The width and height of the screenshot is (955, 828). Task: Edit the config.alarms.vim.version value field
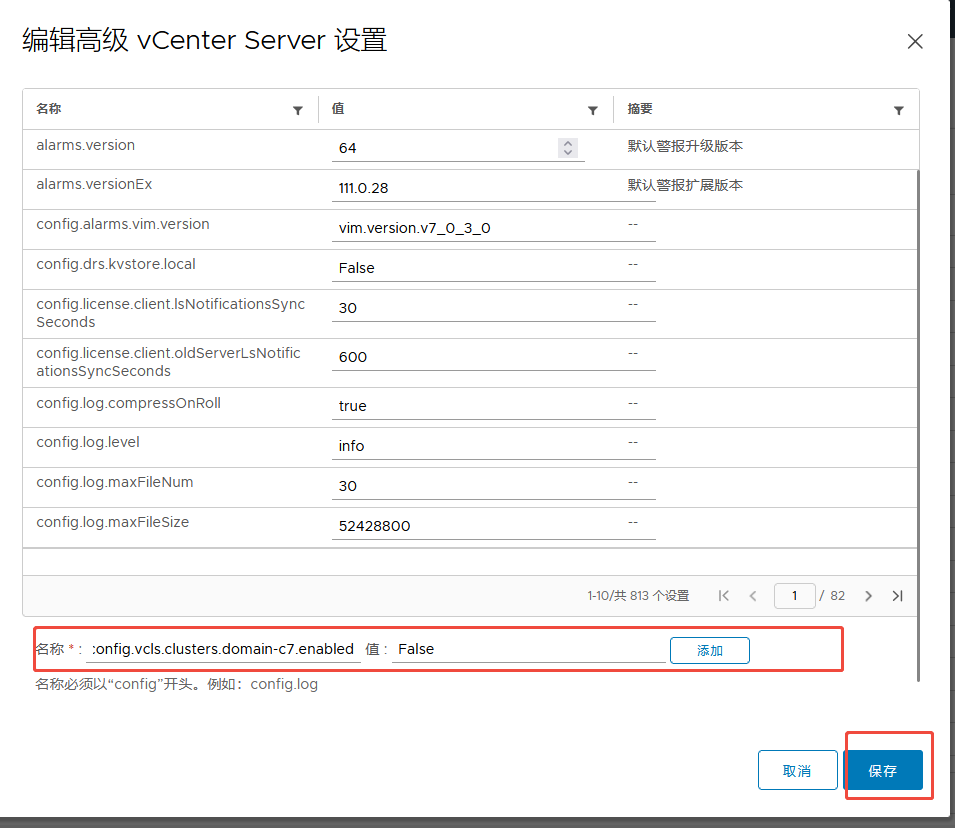pos(493,228)
